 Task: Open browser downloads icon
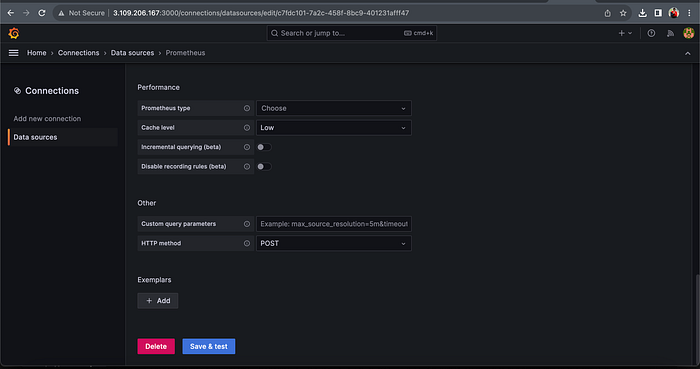point(642,13)
